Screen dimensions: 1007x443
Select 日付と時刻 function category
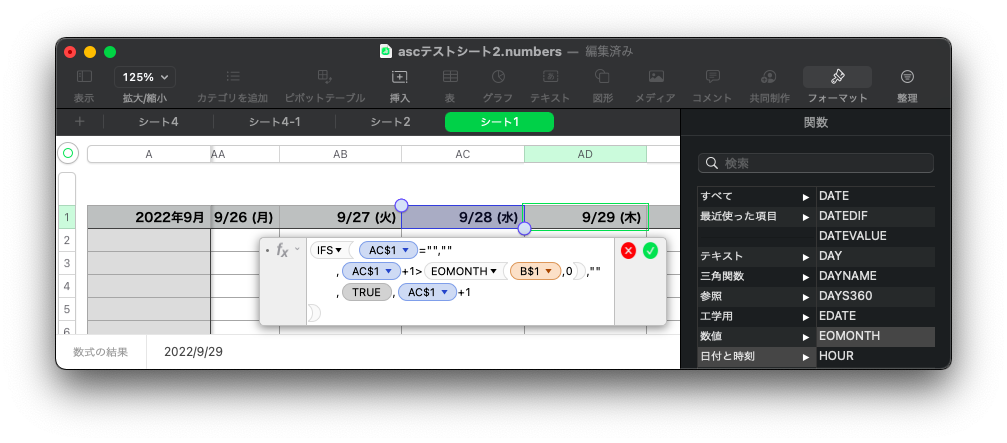pos(757,356)
